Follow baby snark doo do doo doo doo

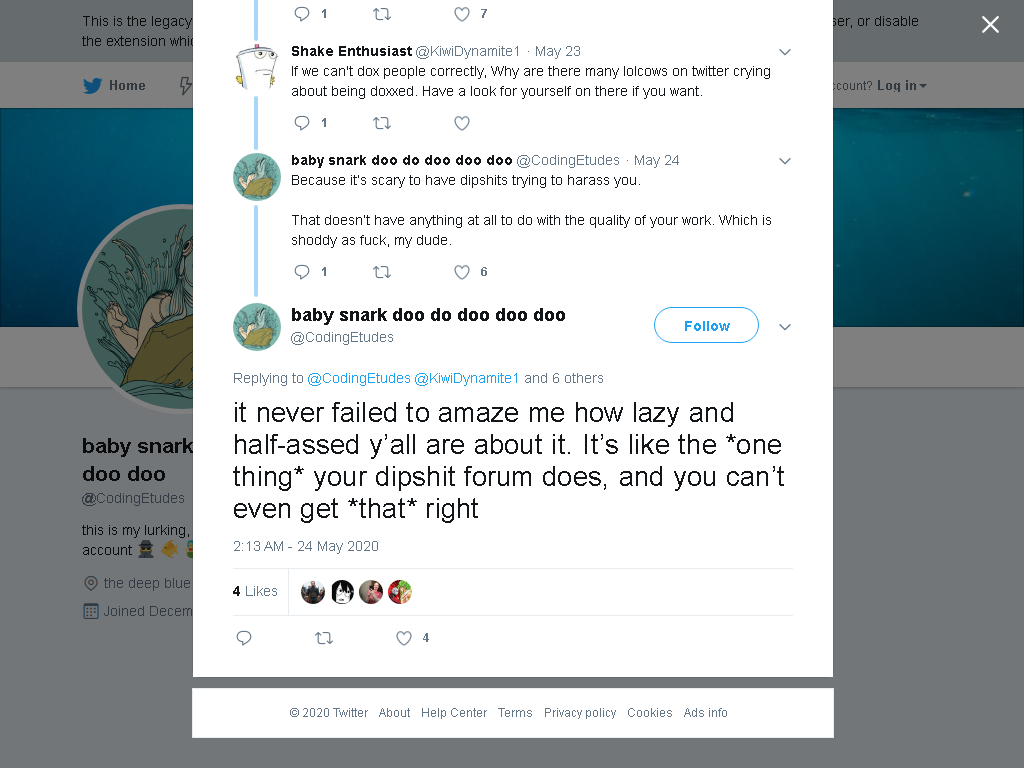(x=706, y=325)
